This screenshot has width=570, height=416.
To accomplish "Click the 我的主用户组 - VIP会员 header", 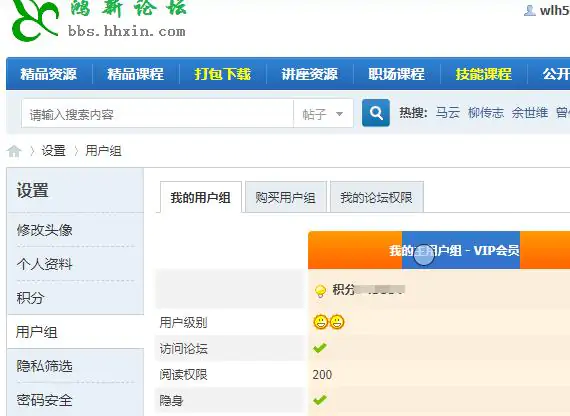I will [x=454, y=251].
